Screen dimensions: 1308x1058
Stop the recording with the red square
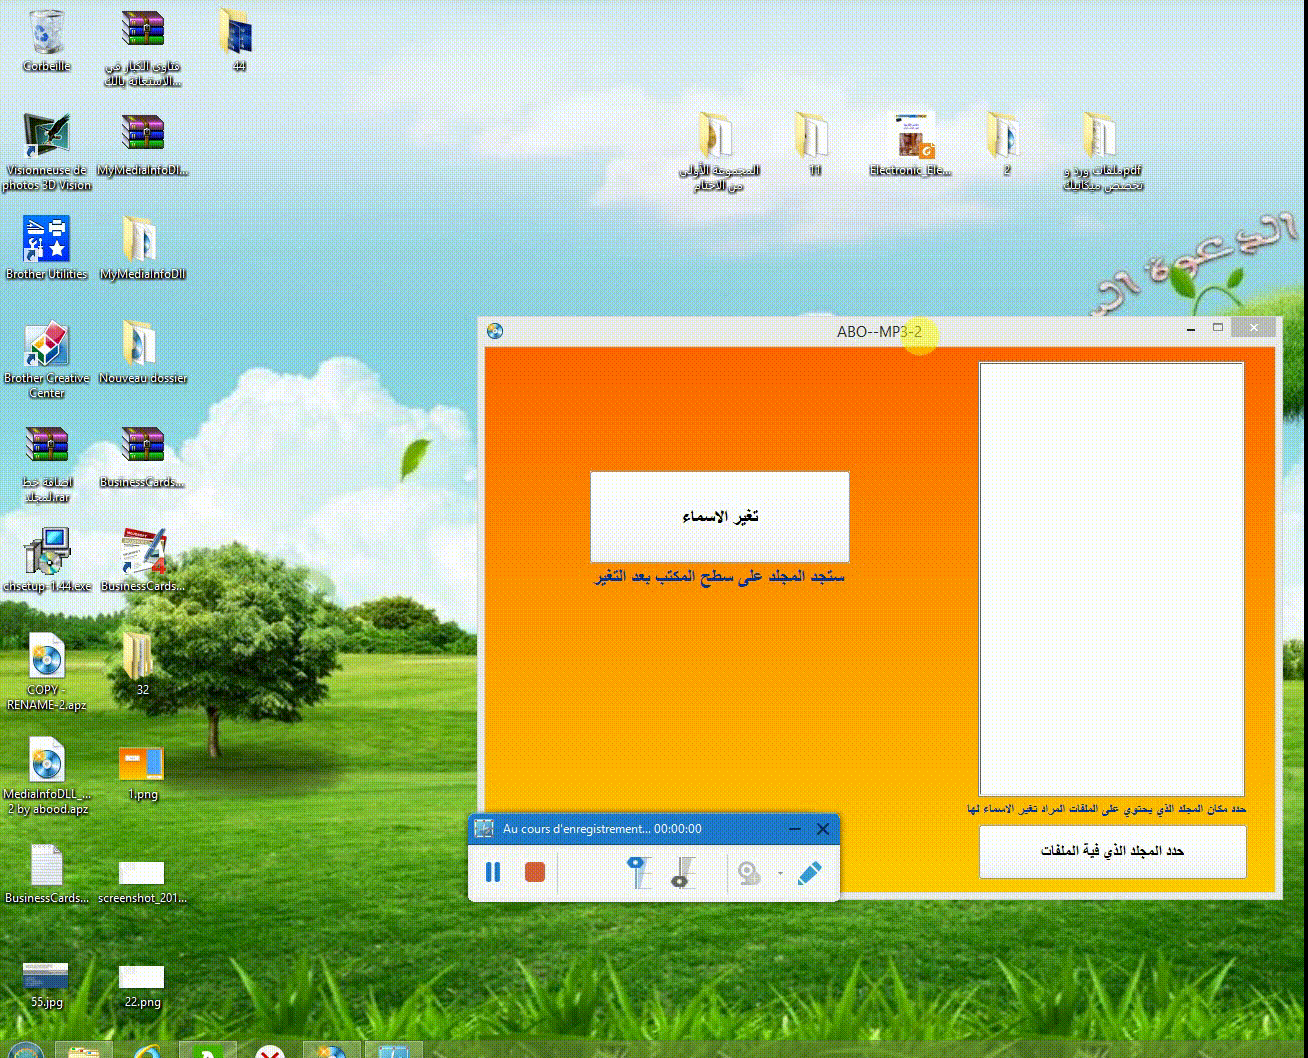[535, 872]
